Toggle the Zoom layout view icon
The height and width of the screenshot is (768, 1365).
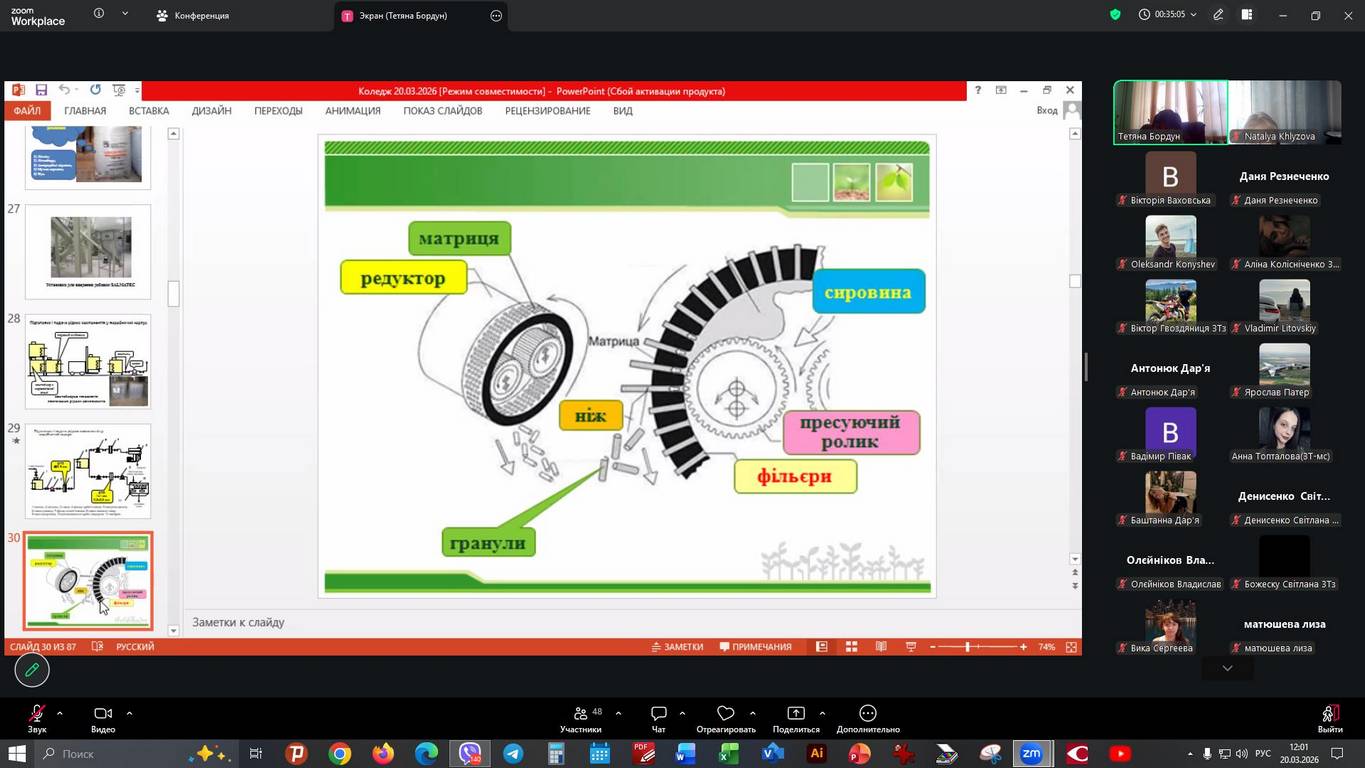click(1247, 15)
